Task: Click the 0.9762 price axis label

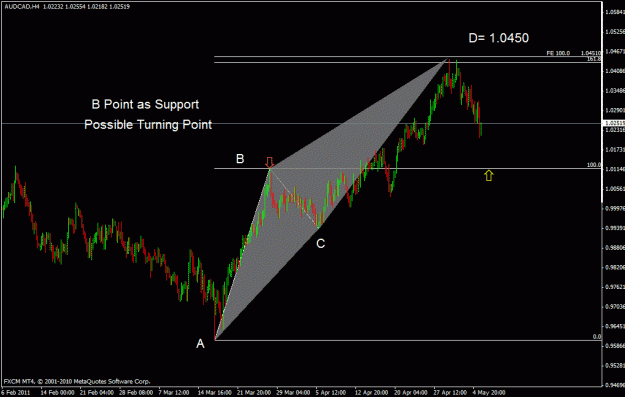Action: (615, 287)
